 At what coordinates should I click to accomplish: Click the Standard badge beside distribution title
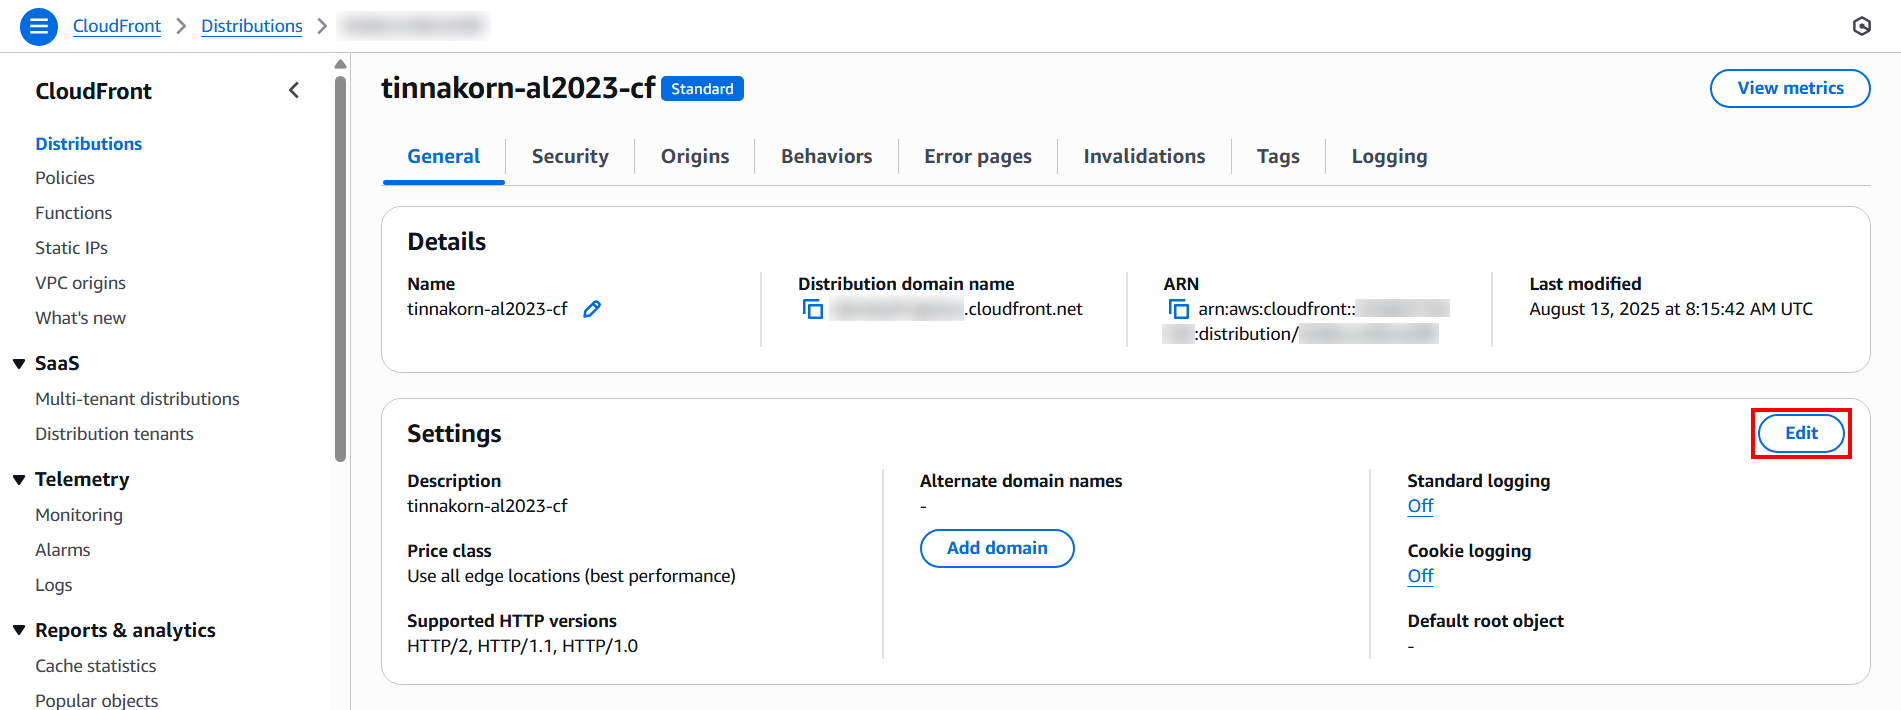tap(702, 89)
